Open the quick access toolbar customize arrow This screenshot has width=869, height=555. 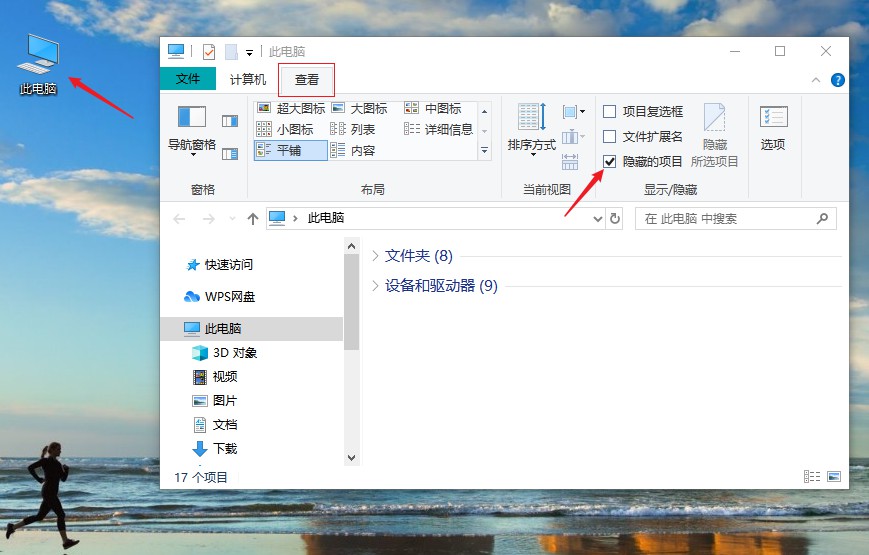[249, 53]
